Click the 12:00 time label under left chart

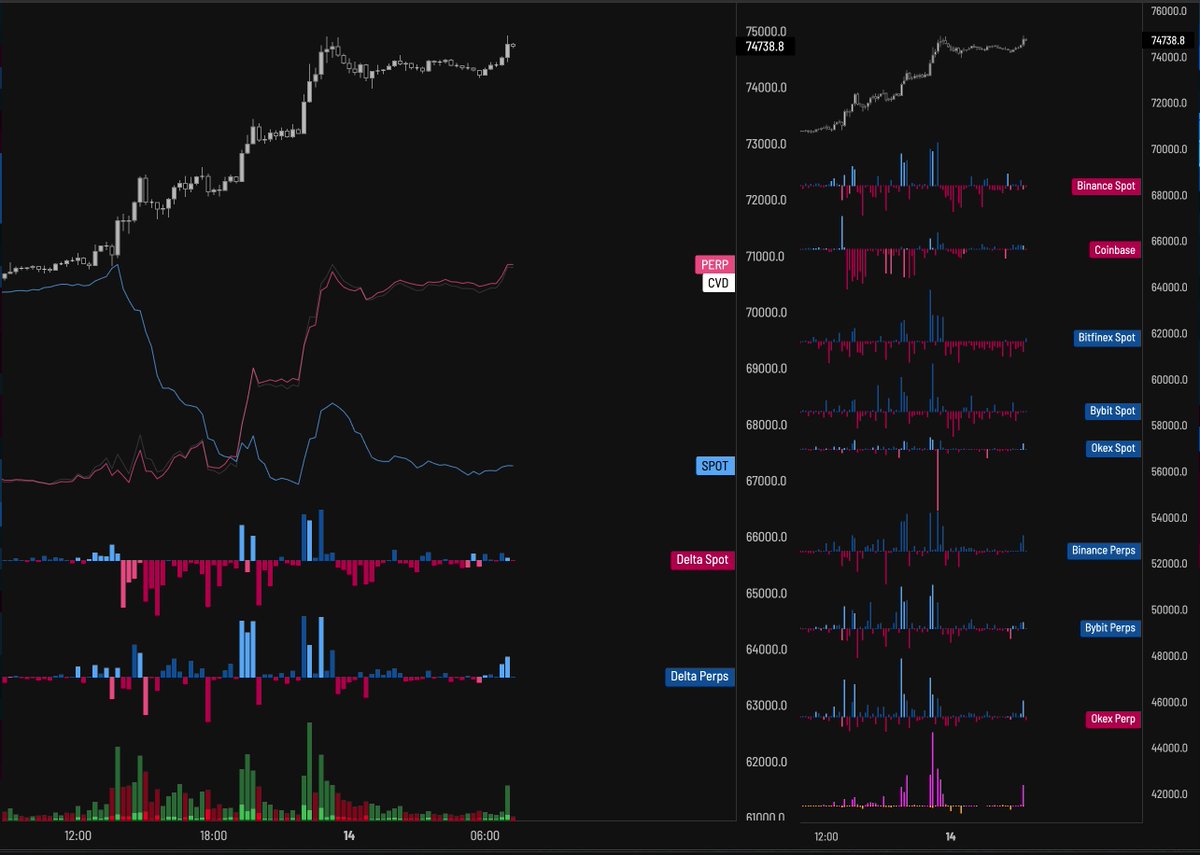78,835
